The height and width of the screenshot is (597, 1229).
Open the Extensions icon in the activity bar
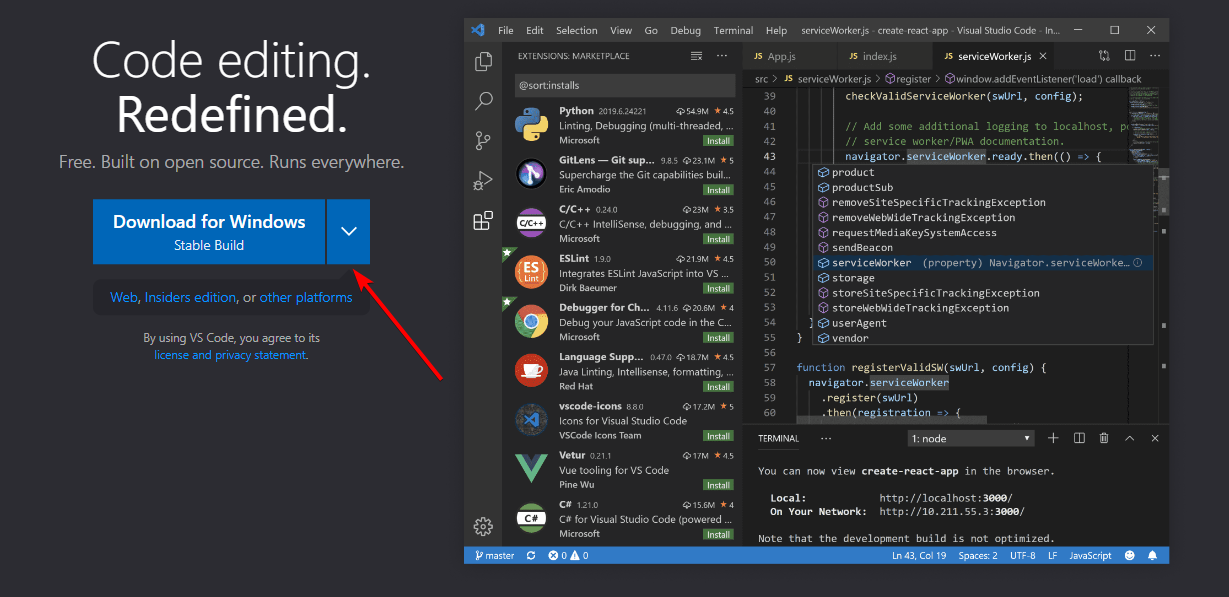(x=483, y=221)
